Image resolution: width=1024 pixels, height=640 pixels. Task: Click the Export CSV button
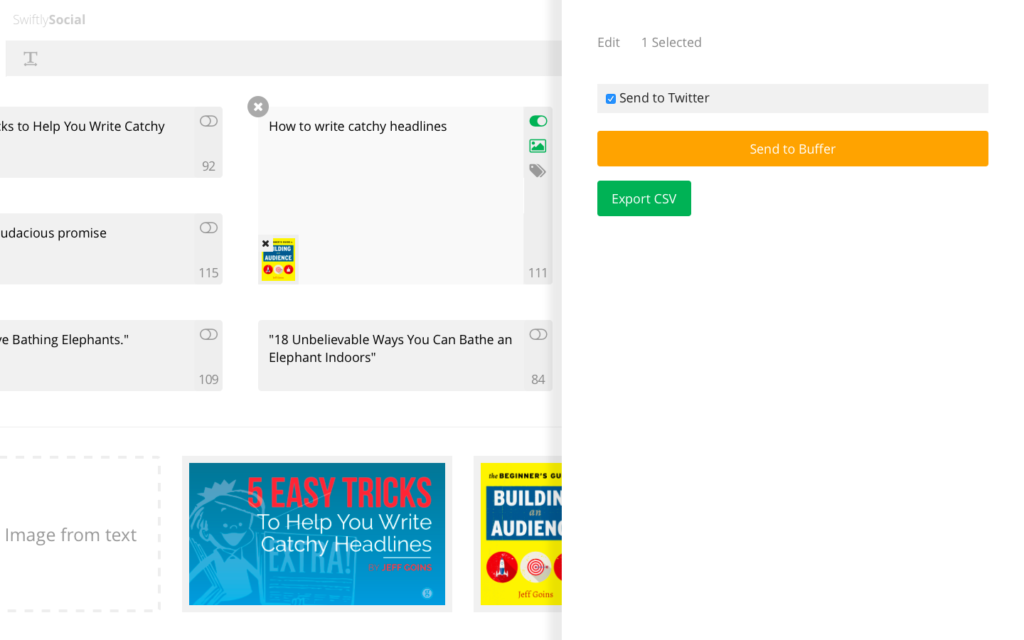pos(644,199)
